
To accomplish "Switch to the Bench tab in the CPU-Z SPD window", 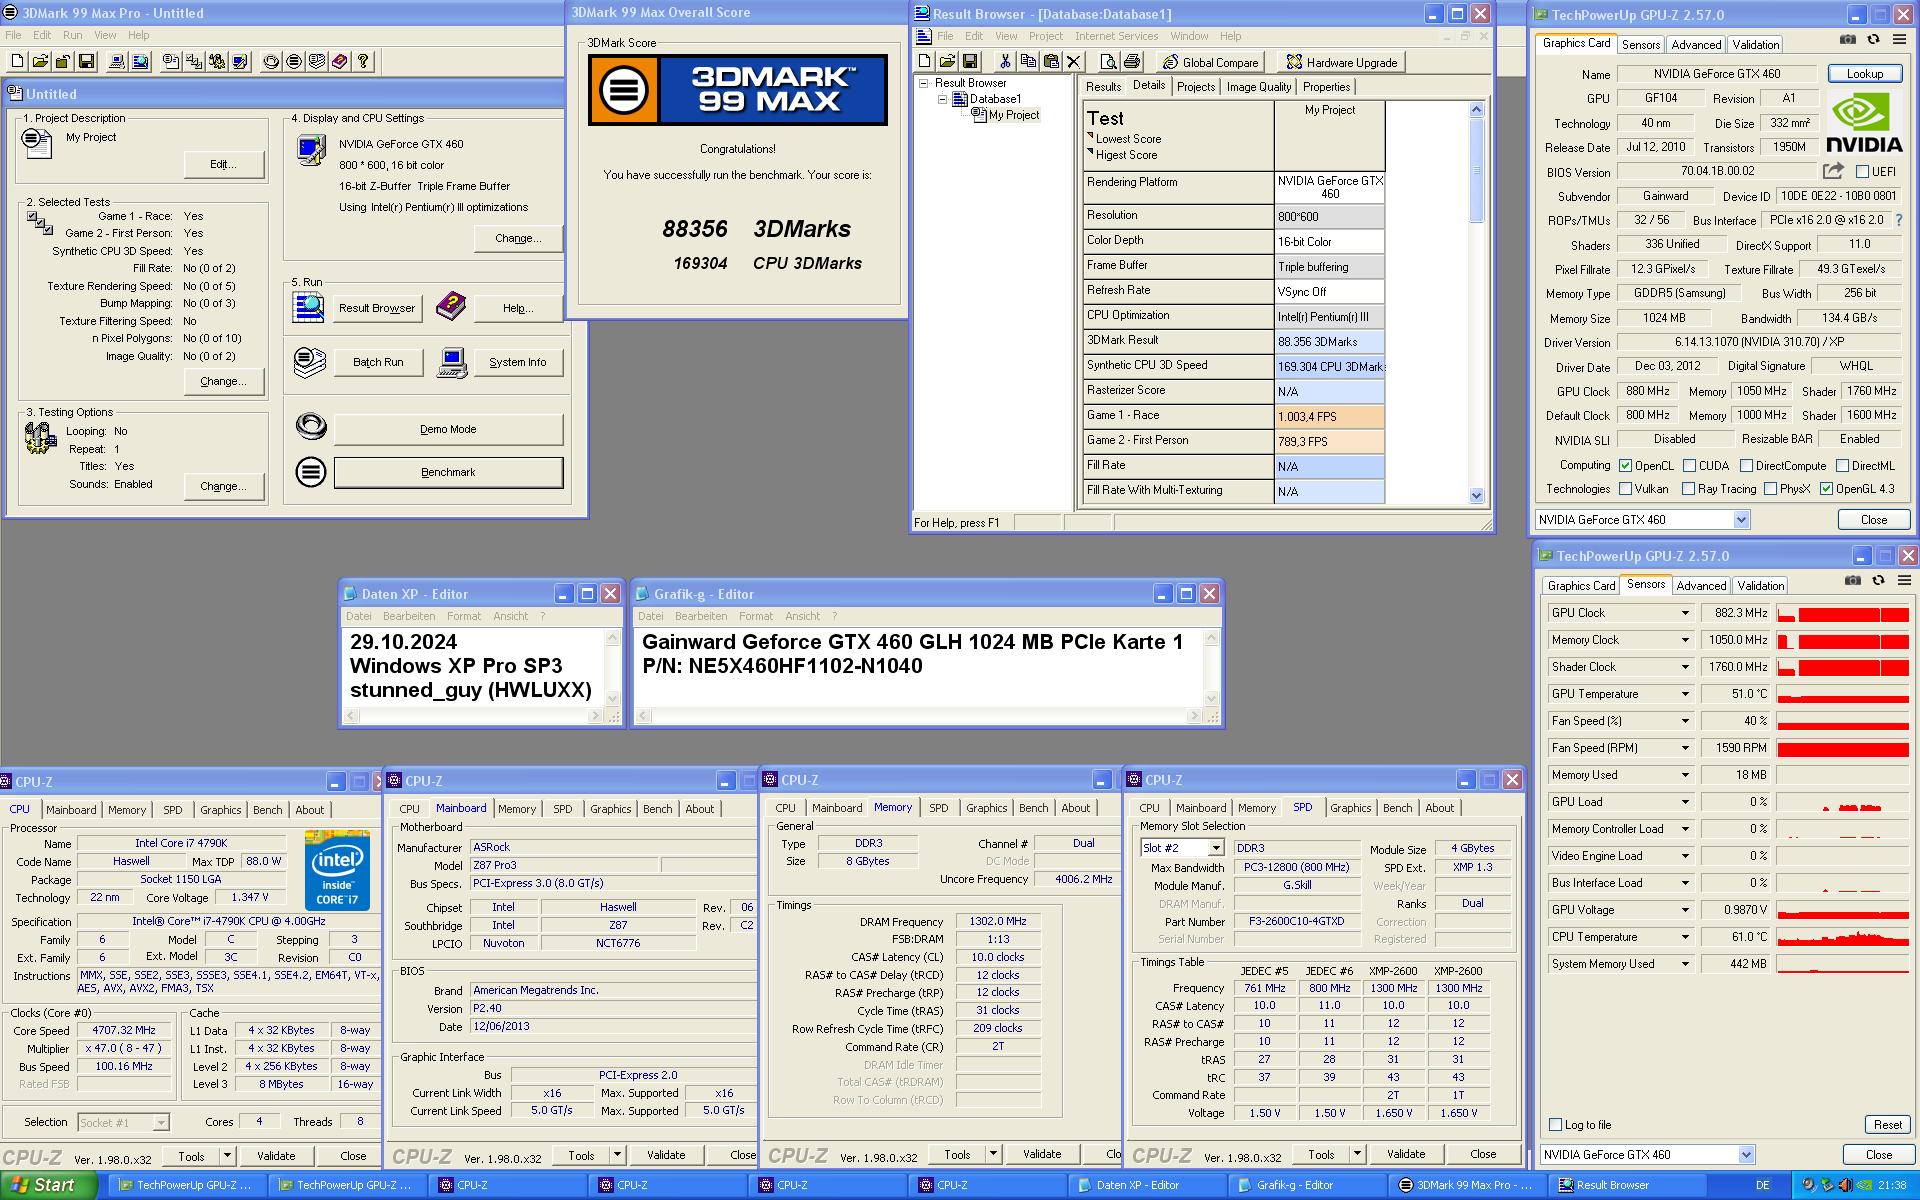I will 1398,808.
